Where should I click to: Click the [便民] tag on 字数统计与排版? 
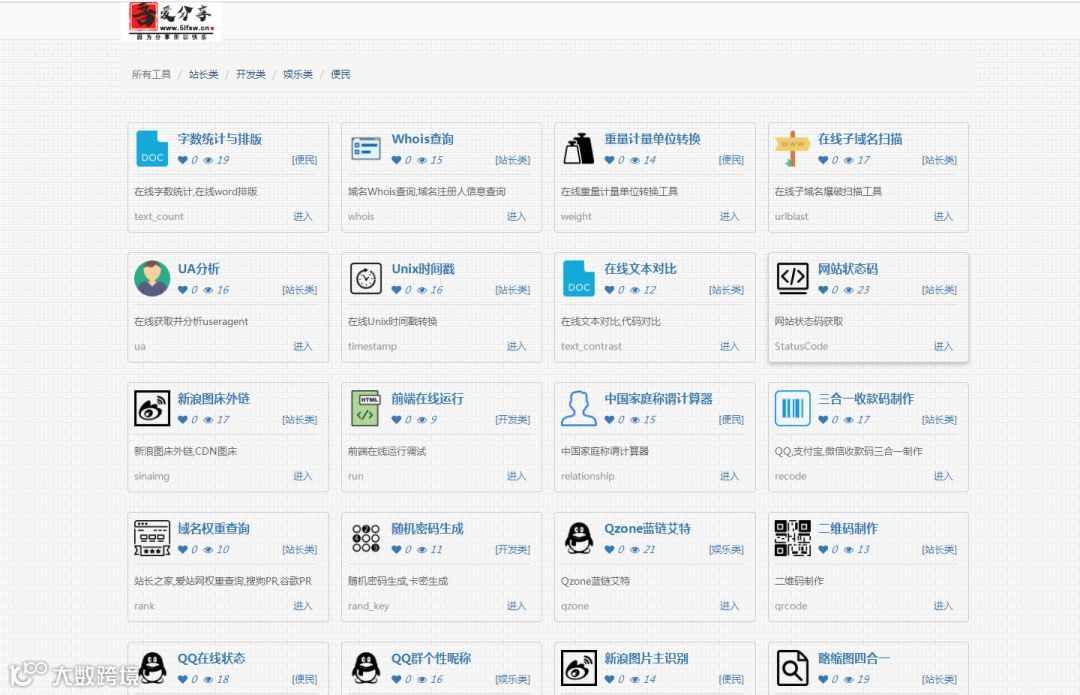(x=304, y=160)
